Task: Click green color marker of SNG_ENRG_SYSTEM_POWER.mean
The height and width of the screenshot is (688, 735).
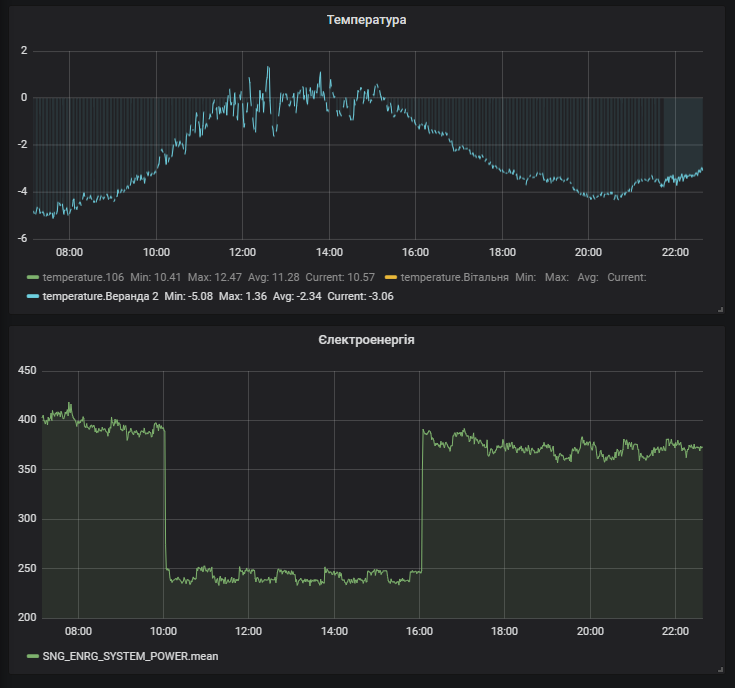Action: point(32,656)
